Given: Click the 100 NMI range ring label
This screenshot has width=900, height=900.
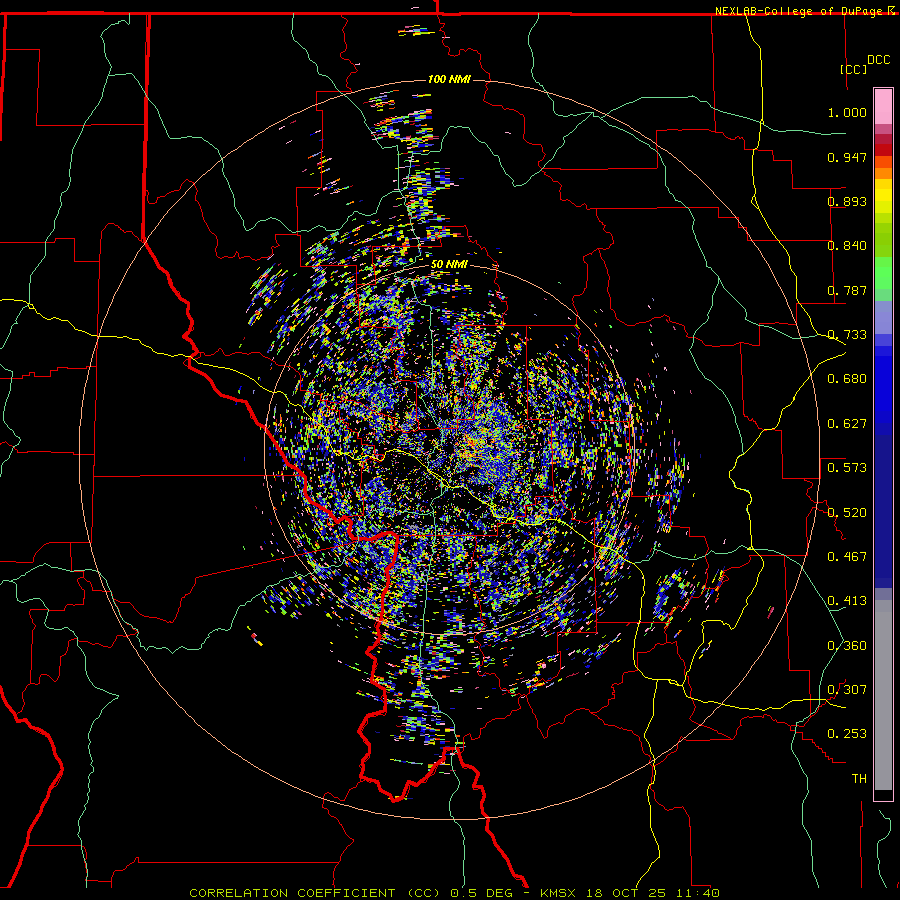Looking at the screenshot, I should 449,79.
